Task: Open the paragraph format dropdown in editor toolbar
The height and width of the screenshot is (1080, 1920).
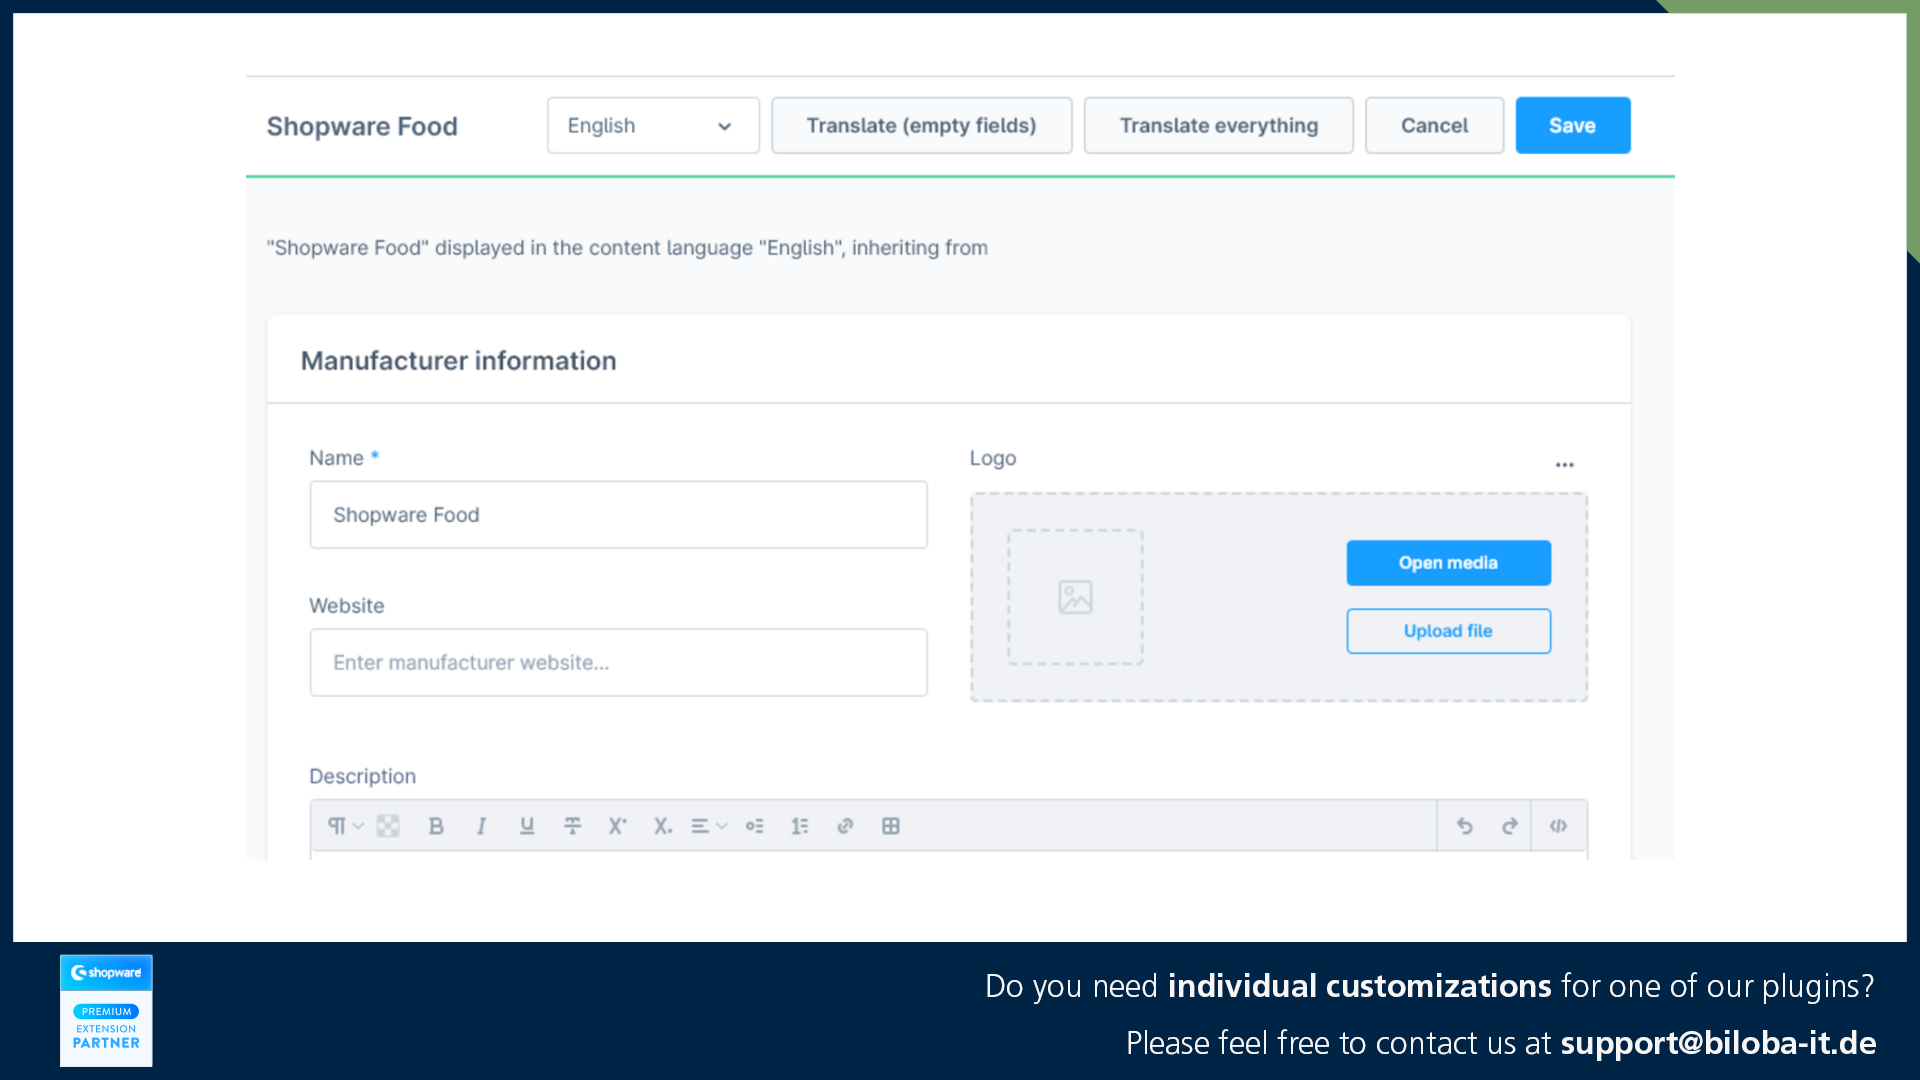Action: point(345,826)
